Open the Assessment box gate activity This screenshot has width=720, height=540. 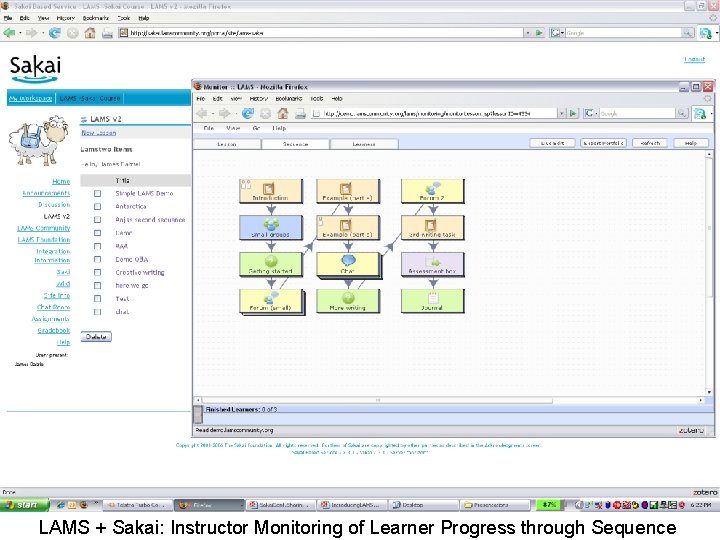[433, 264]
